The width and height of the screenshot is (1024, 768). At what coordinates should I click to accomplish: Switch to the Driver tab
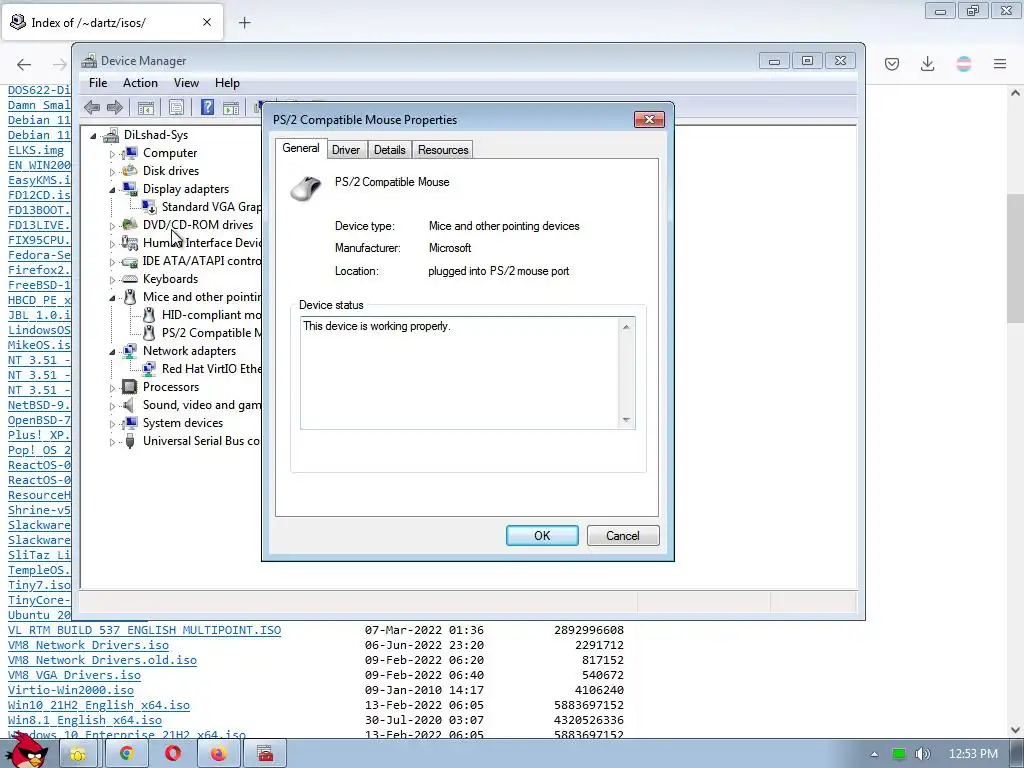345,150
